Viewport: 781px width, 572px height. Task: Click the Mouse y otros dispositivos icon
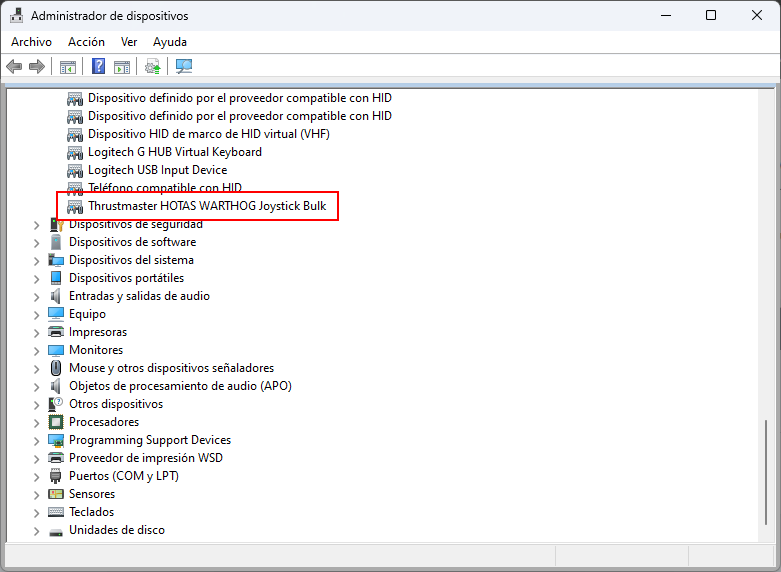tap(56, 368)
